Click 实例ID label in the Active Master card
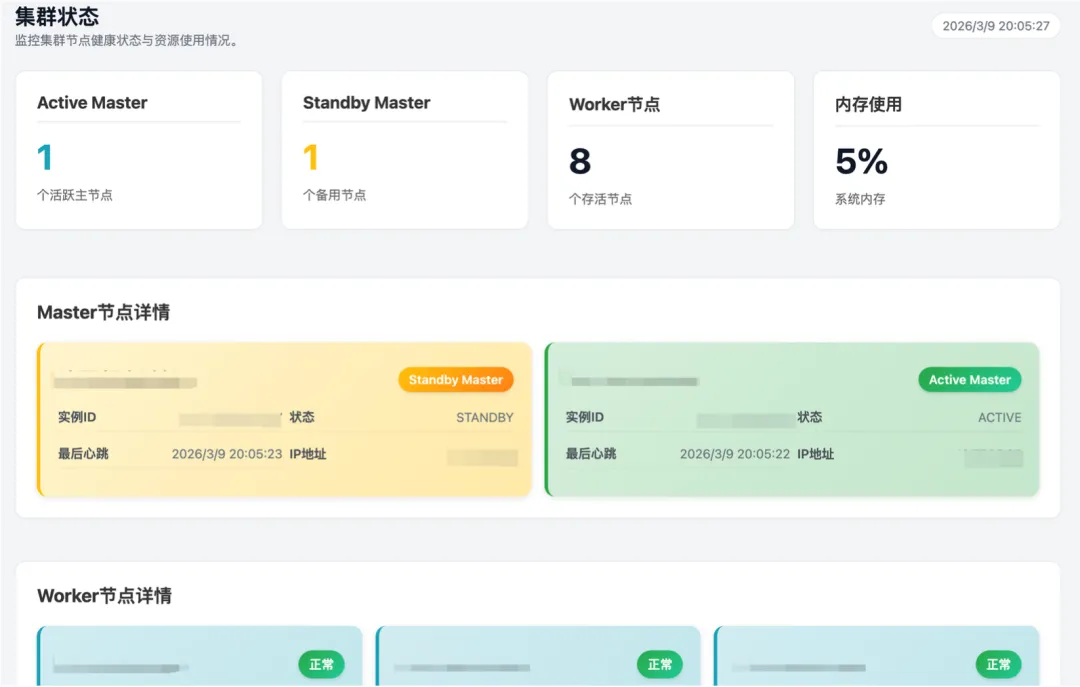The width and height of the screenshot is (1080, 687). (584, 418)
